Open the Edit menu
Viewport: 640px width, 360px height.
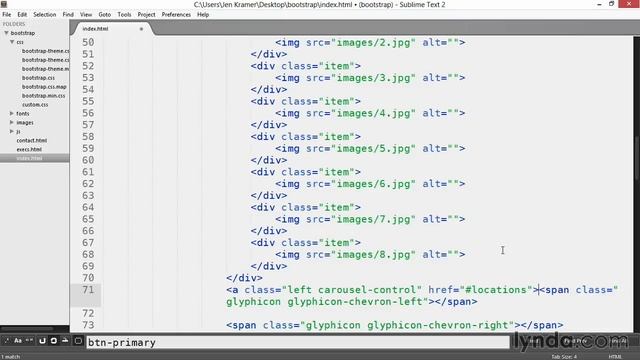22,14
